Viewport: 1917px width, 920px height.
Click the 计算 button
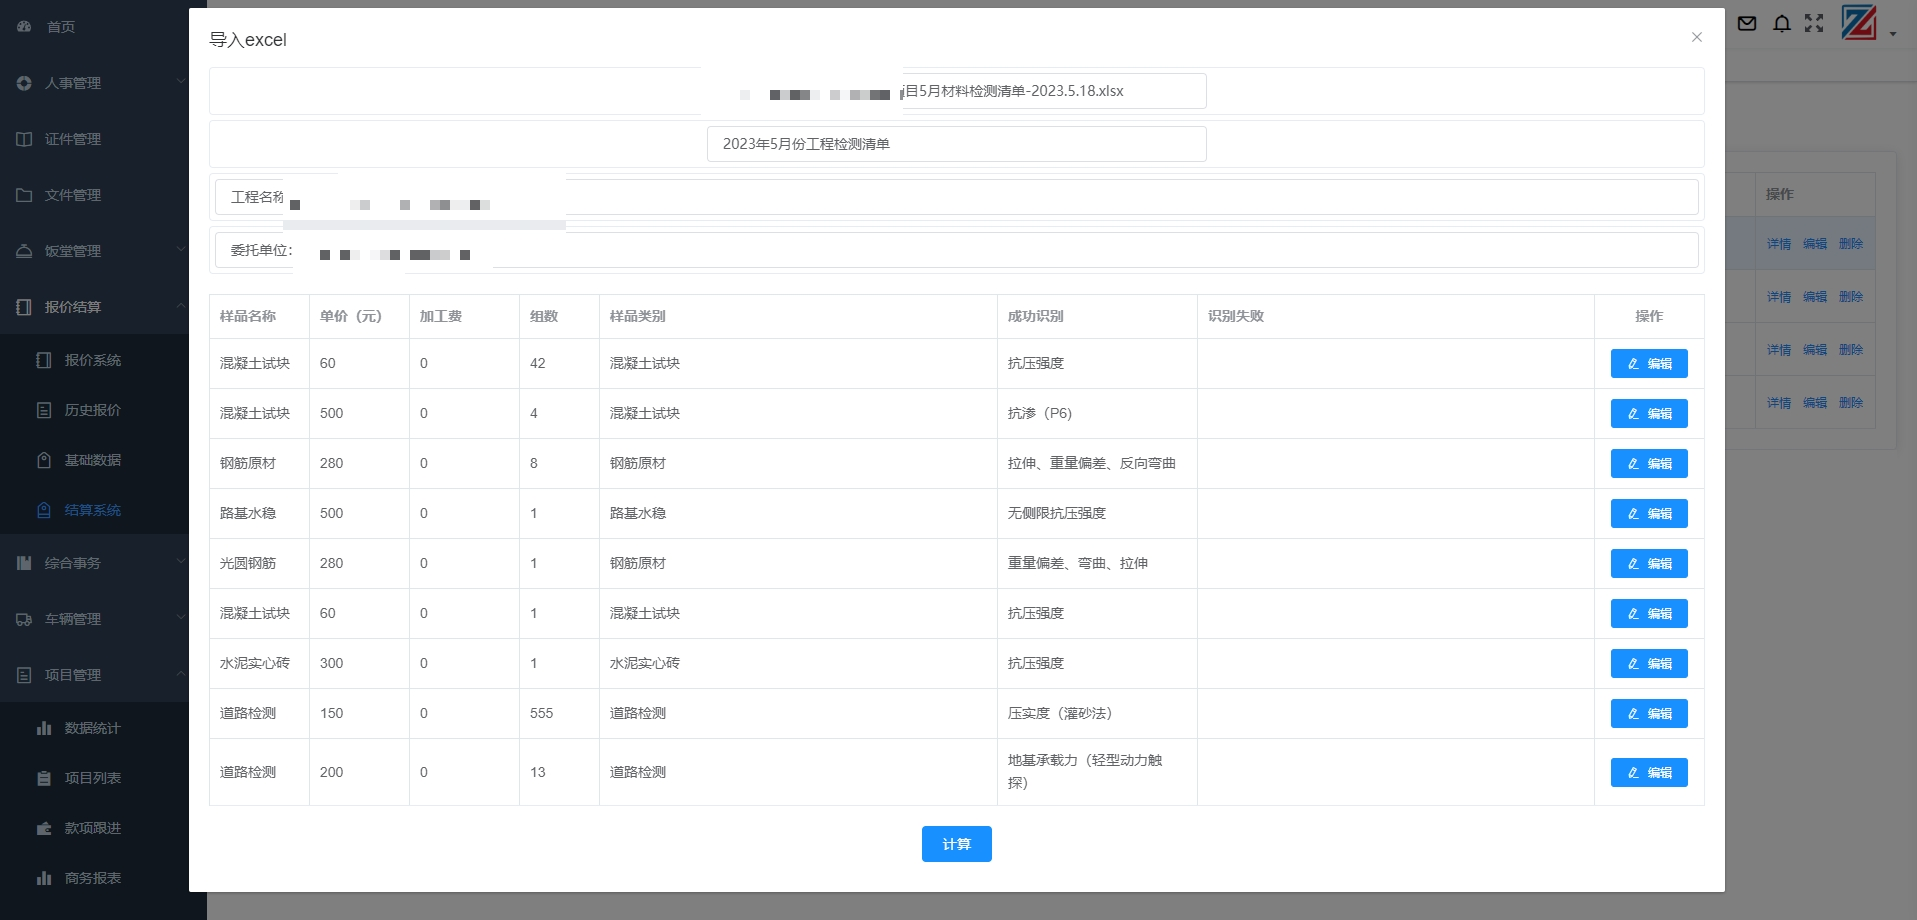[956, 844]
